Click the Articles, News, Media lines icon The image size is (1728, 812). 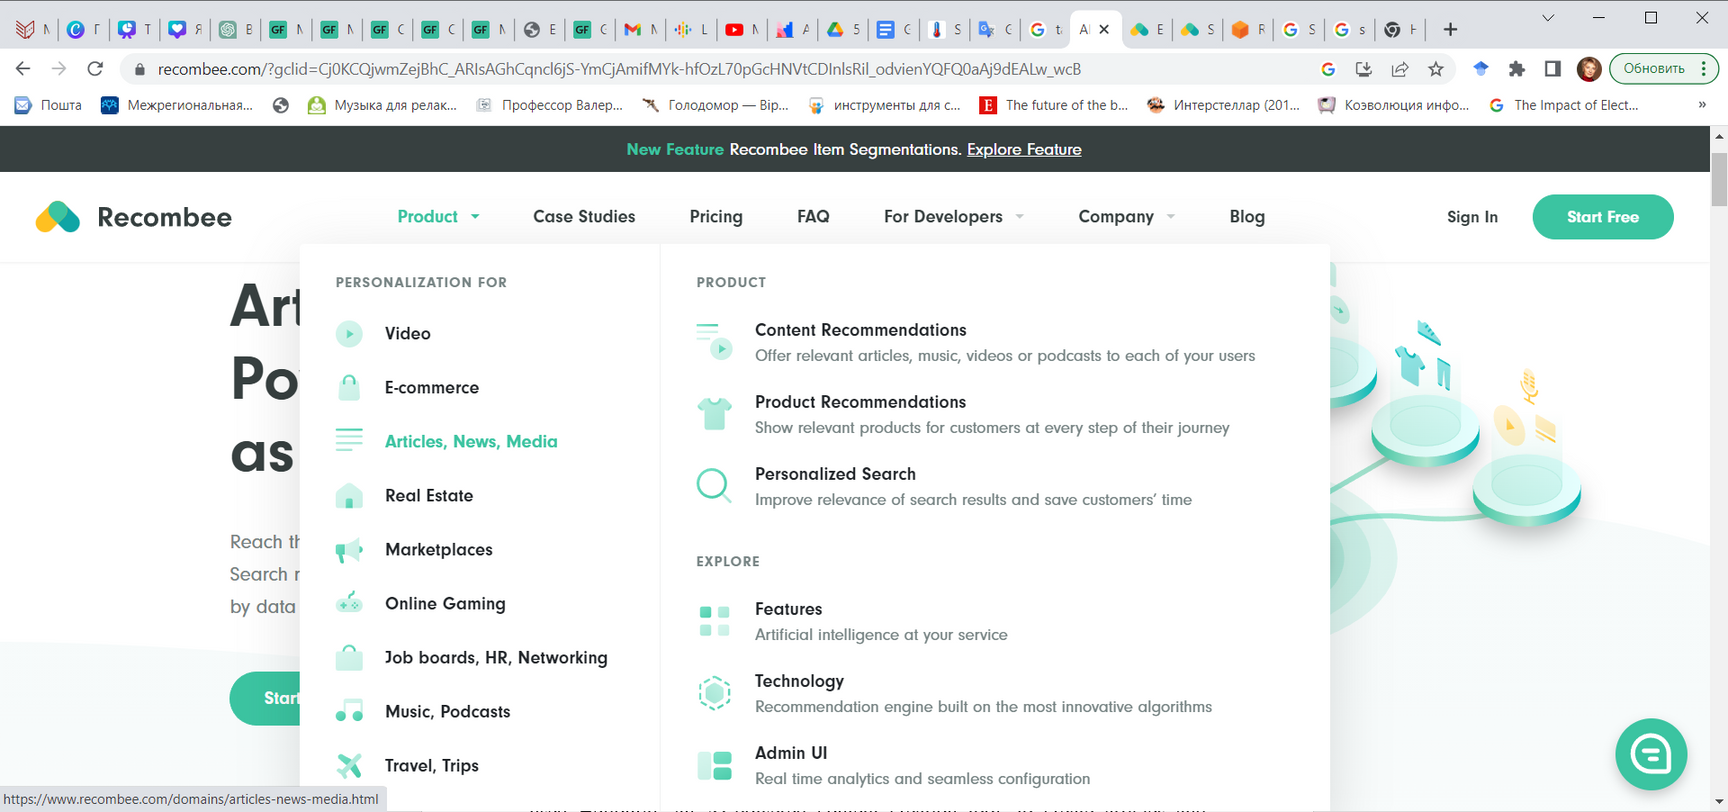click(349, 440)
